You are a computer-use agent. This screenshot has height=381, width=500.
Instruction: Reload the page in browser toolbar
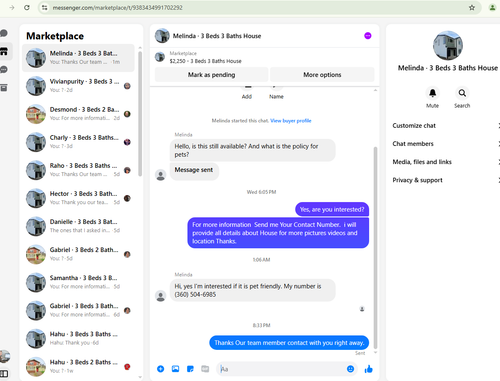pos(27,7)
